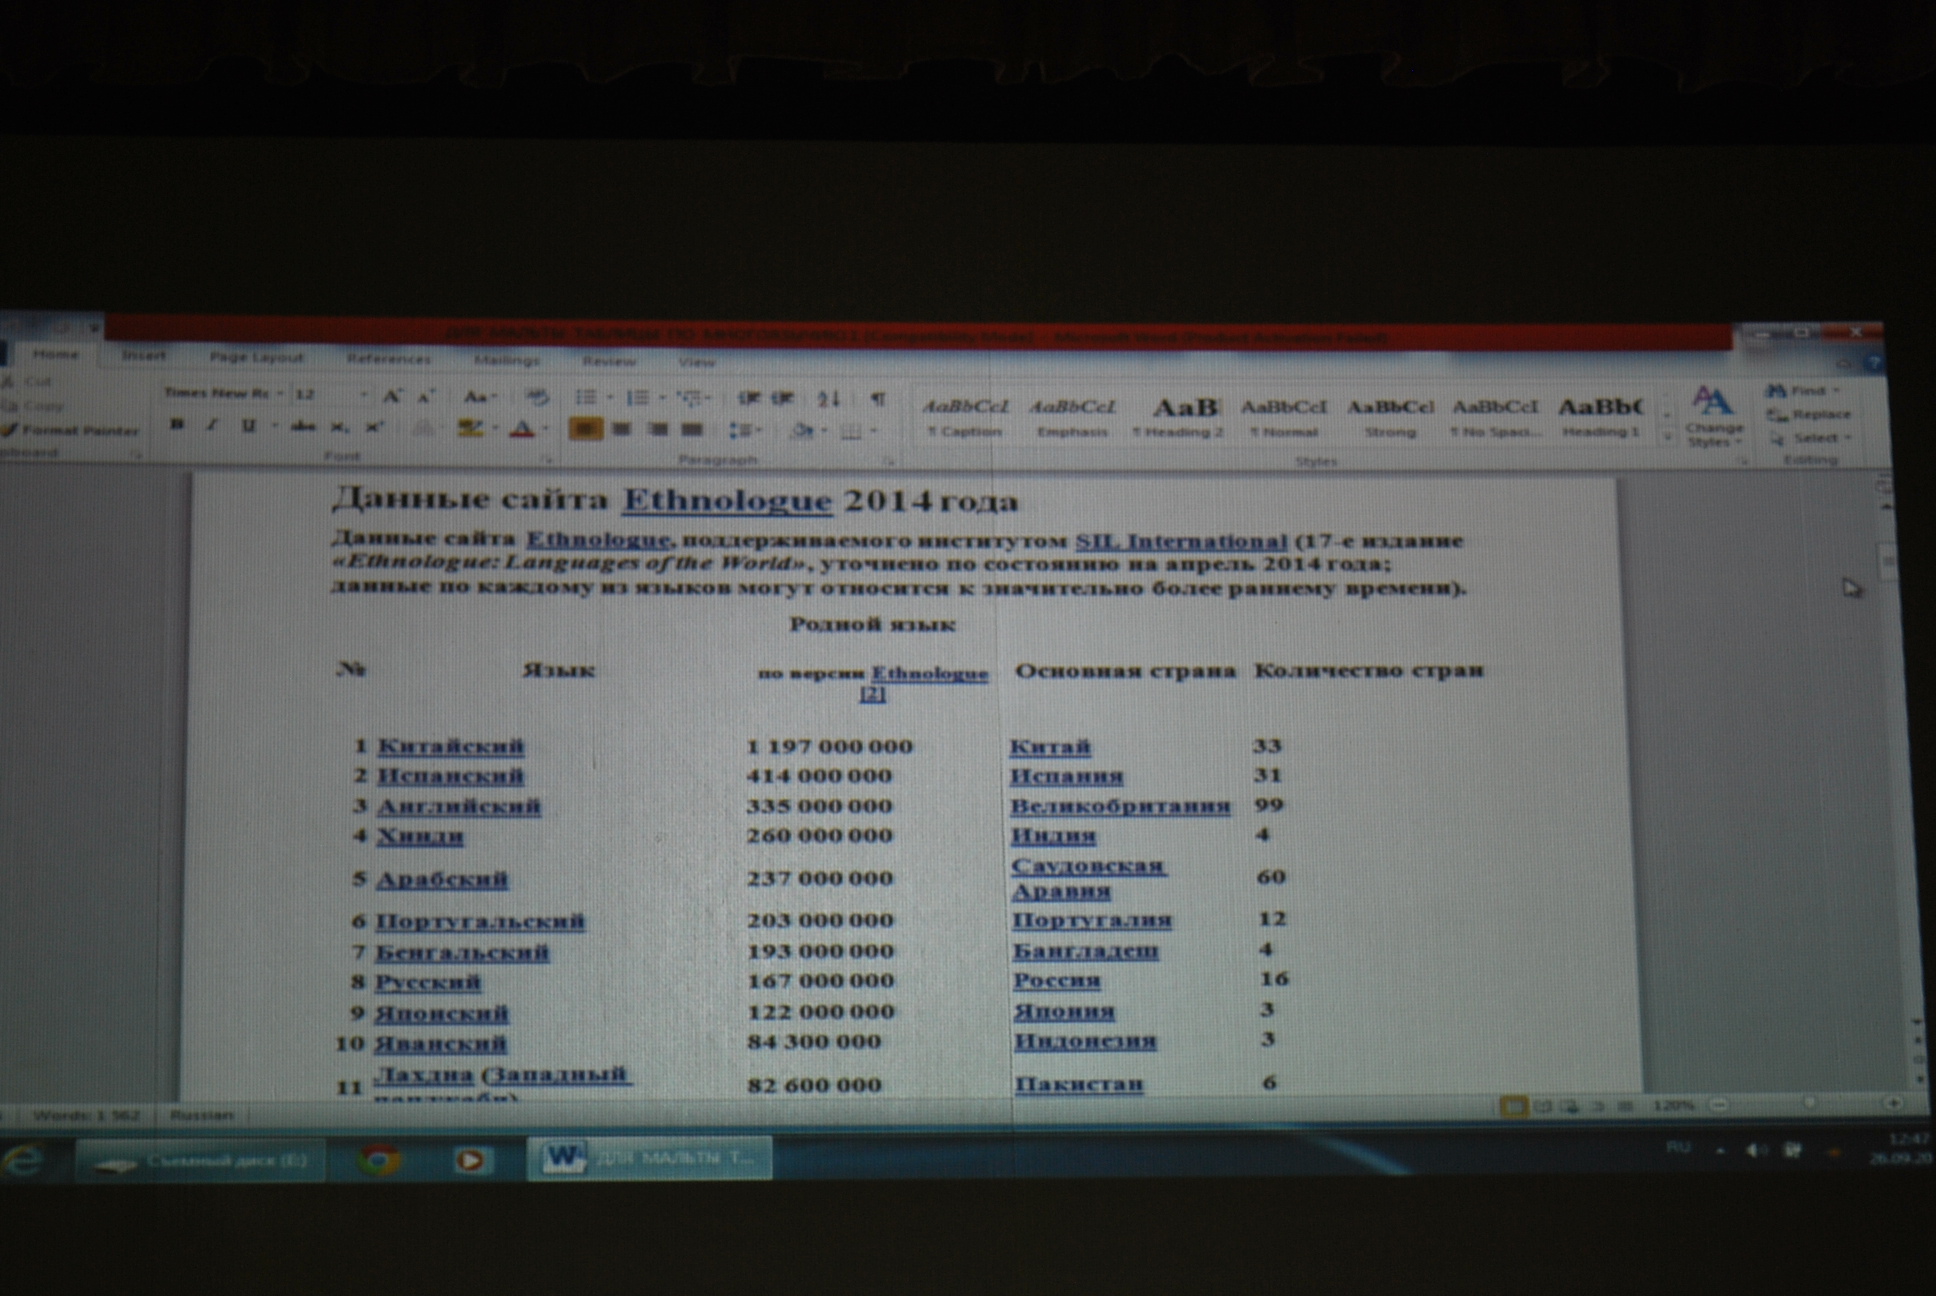Switch to the Home tab

55,354
